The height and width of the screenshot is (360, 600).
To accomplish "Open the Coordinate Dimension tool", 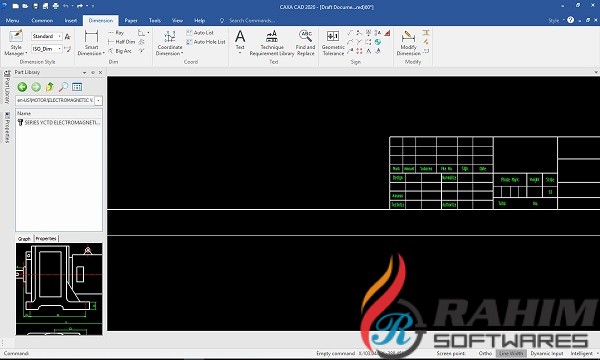I will 170,42.
